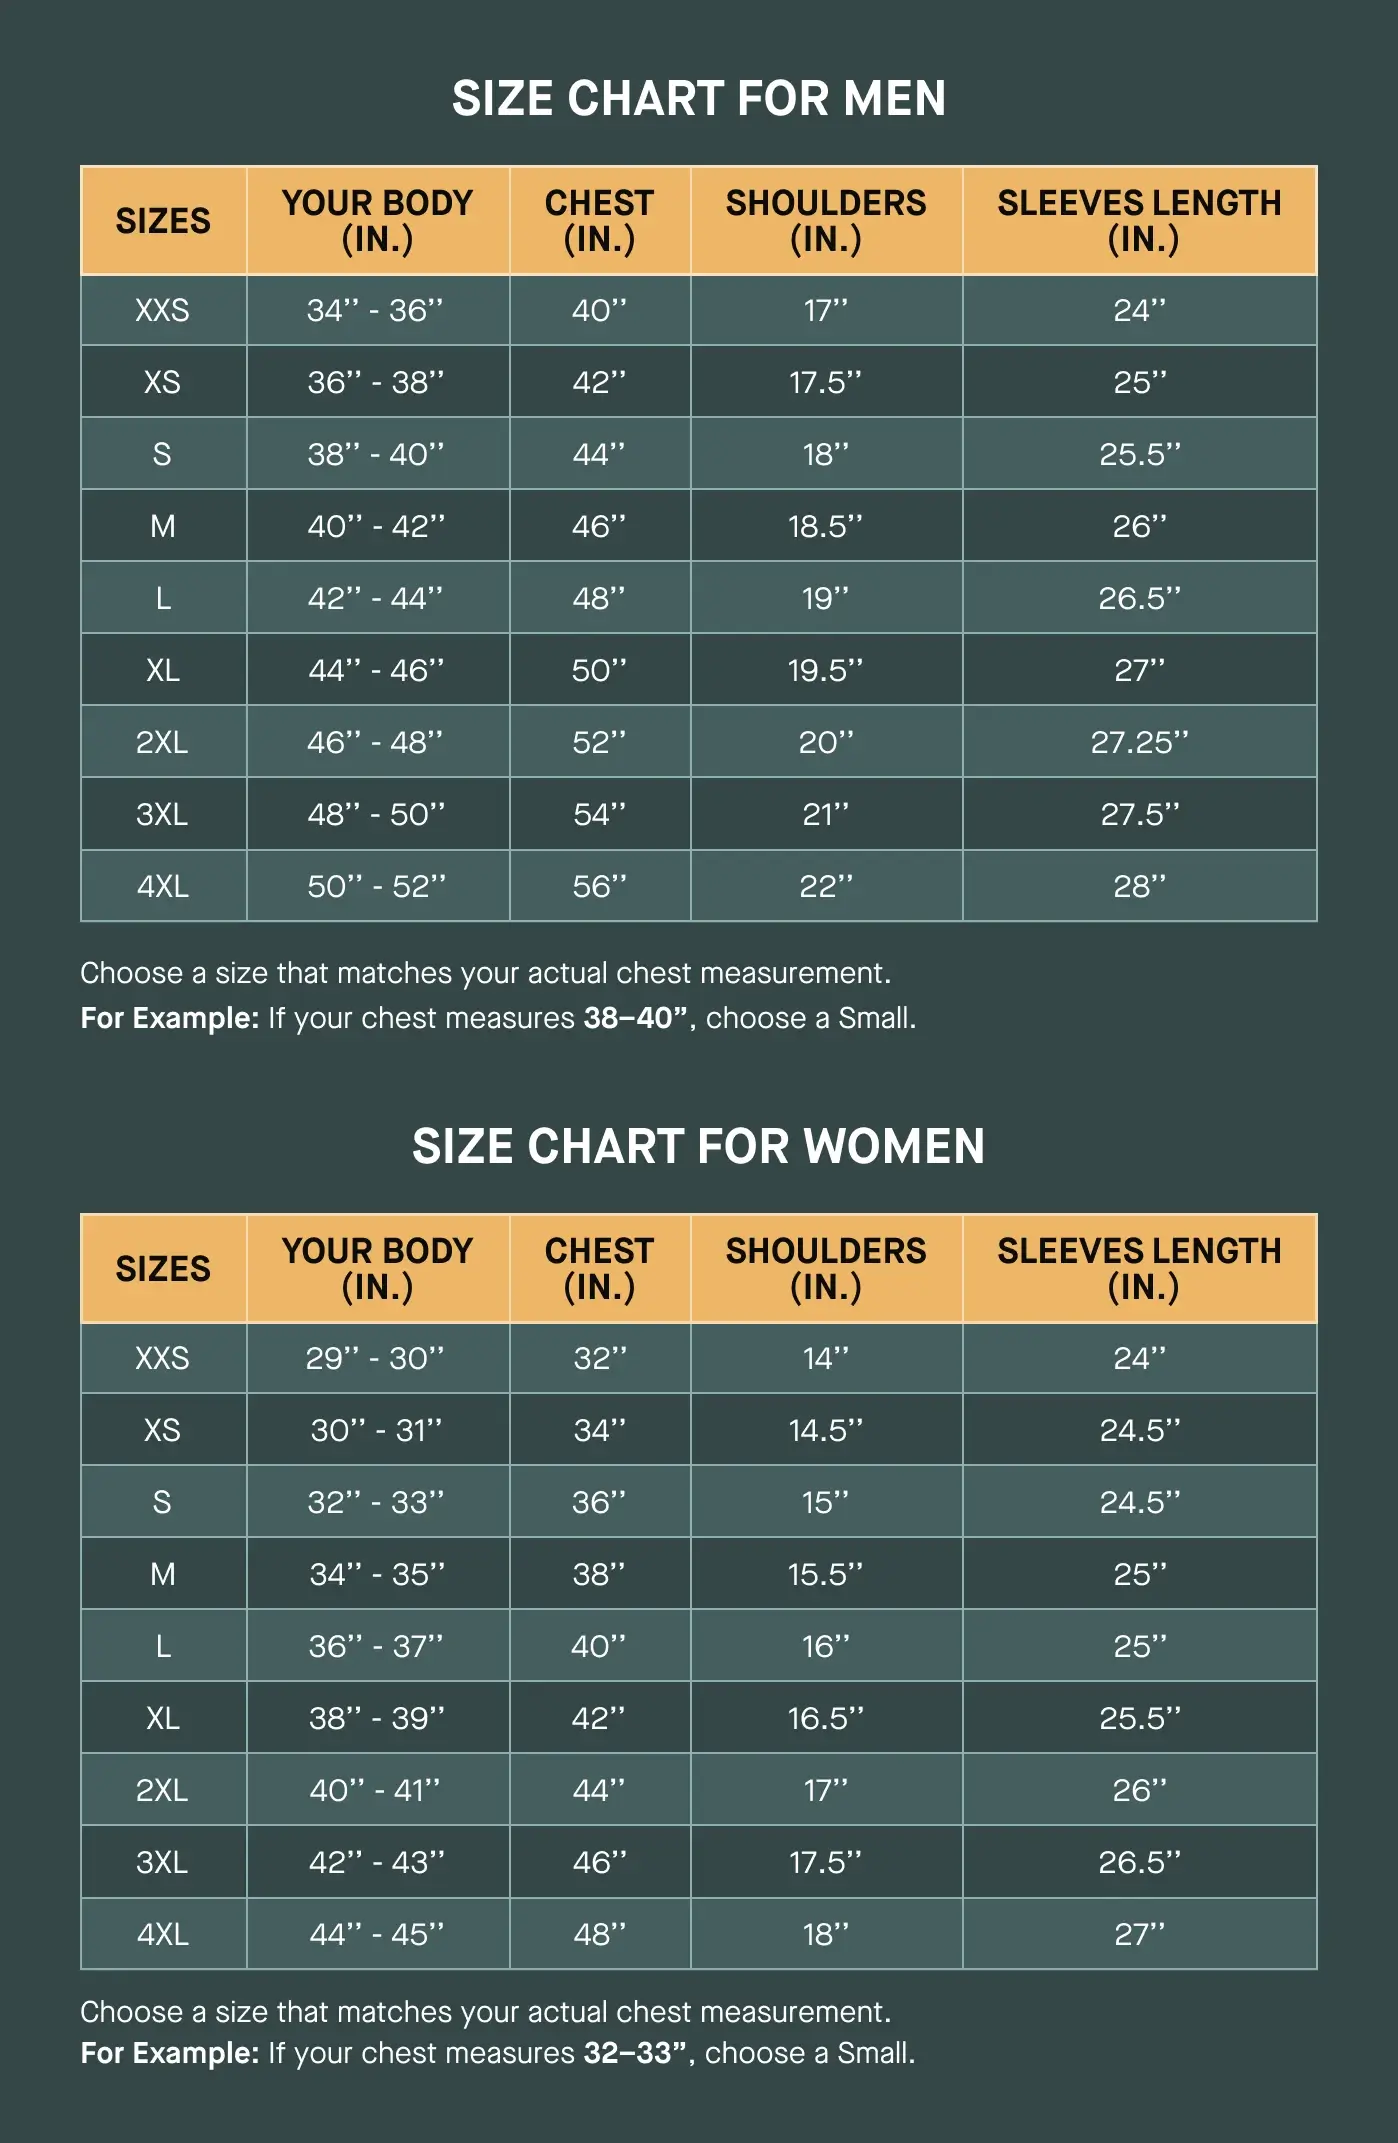The width and height of the screenshot is (1398, 2143).
Task: Click the 27.25" sleeve length cell
Action: 1139,742
